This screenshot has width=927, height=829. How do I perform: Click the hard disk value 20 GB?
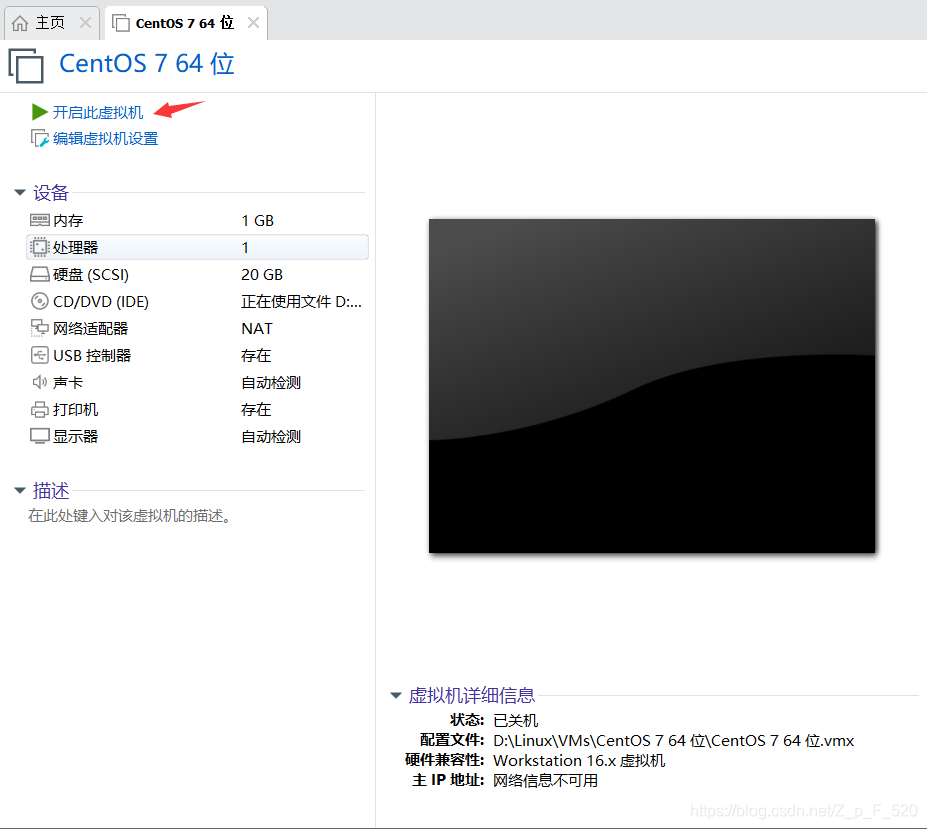point(262,274)
